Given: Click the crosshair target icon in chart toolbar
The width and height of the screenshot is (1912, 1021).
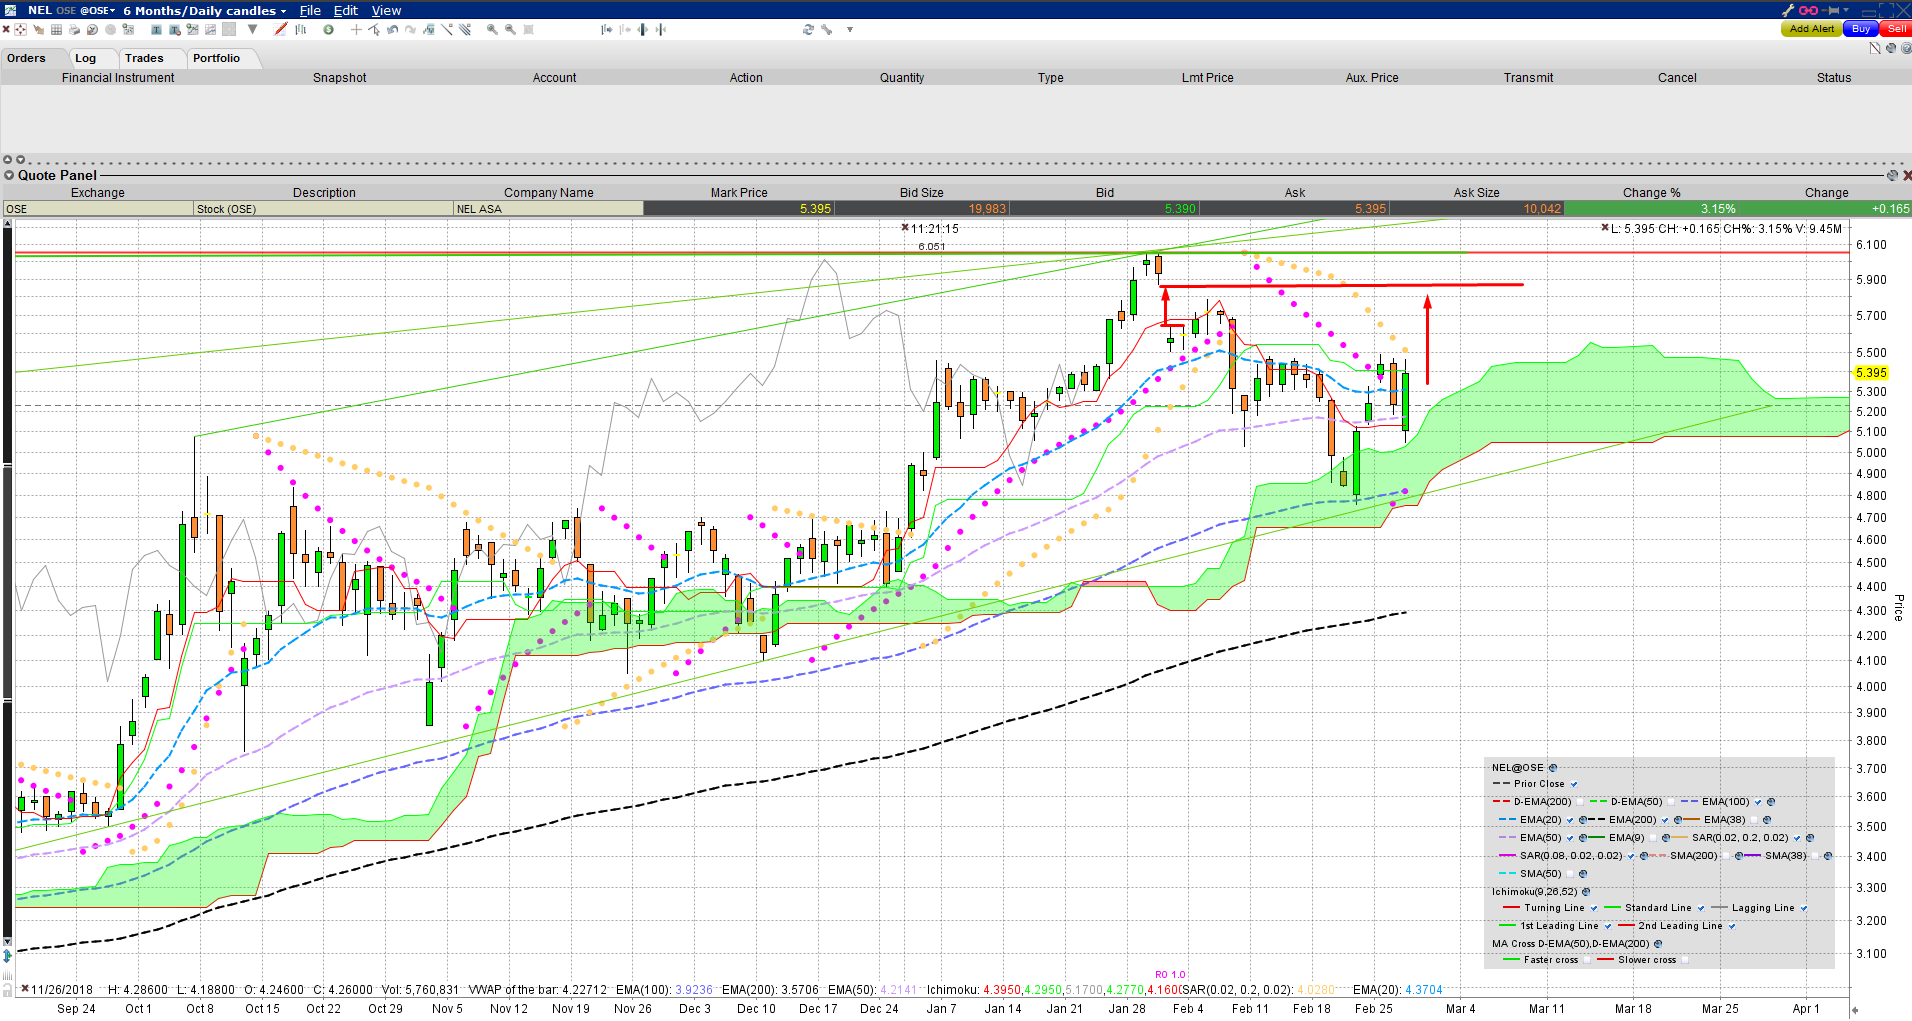Looking at the screenshot, I should [x=20, y=29].
